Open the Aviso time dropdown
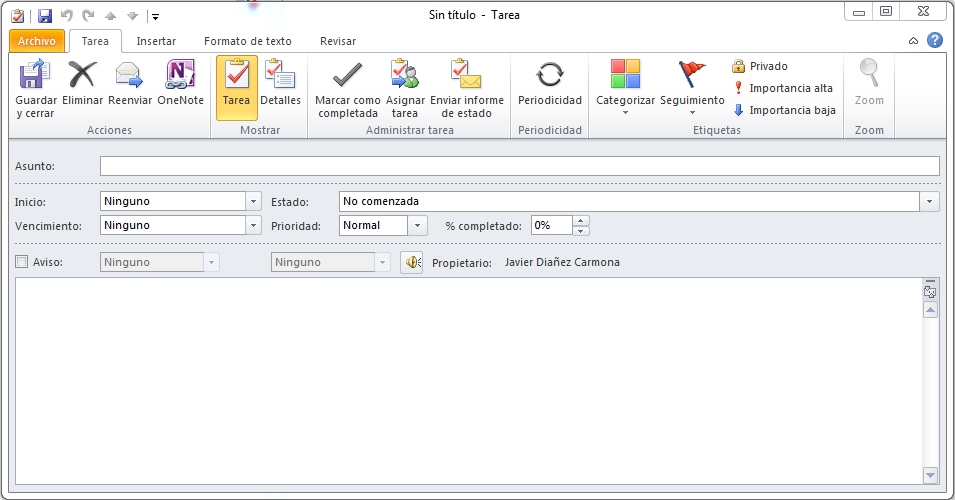Viewport: 955px width, 500px height. pyautogui.click(x=382, y=262)
